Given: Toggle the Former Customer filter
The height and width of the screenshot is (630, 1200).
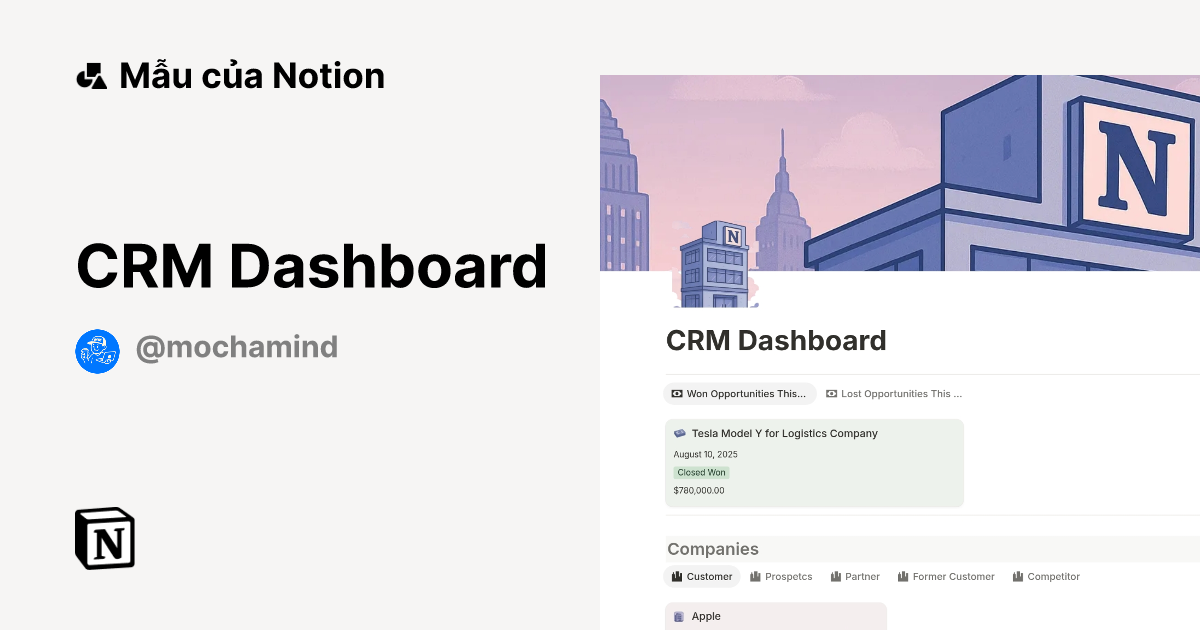Looking at the screenshot, I should [x=946, y=576].
